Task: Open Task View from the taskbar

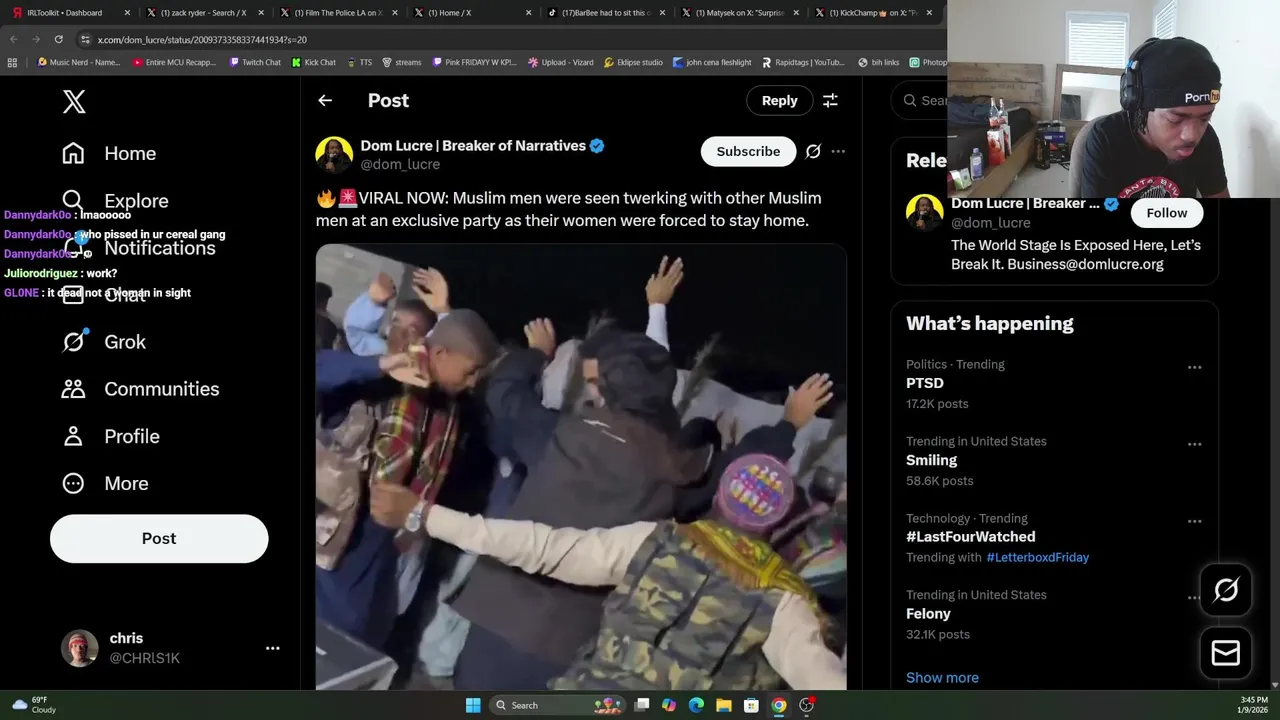Action: [642, 705]
